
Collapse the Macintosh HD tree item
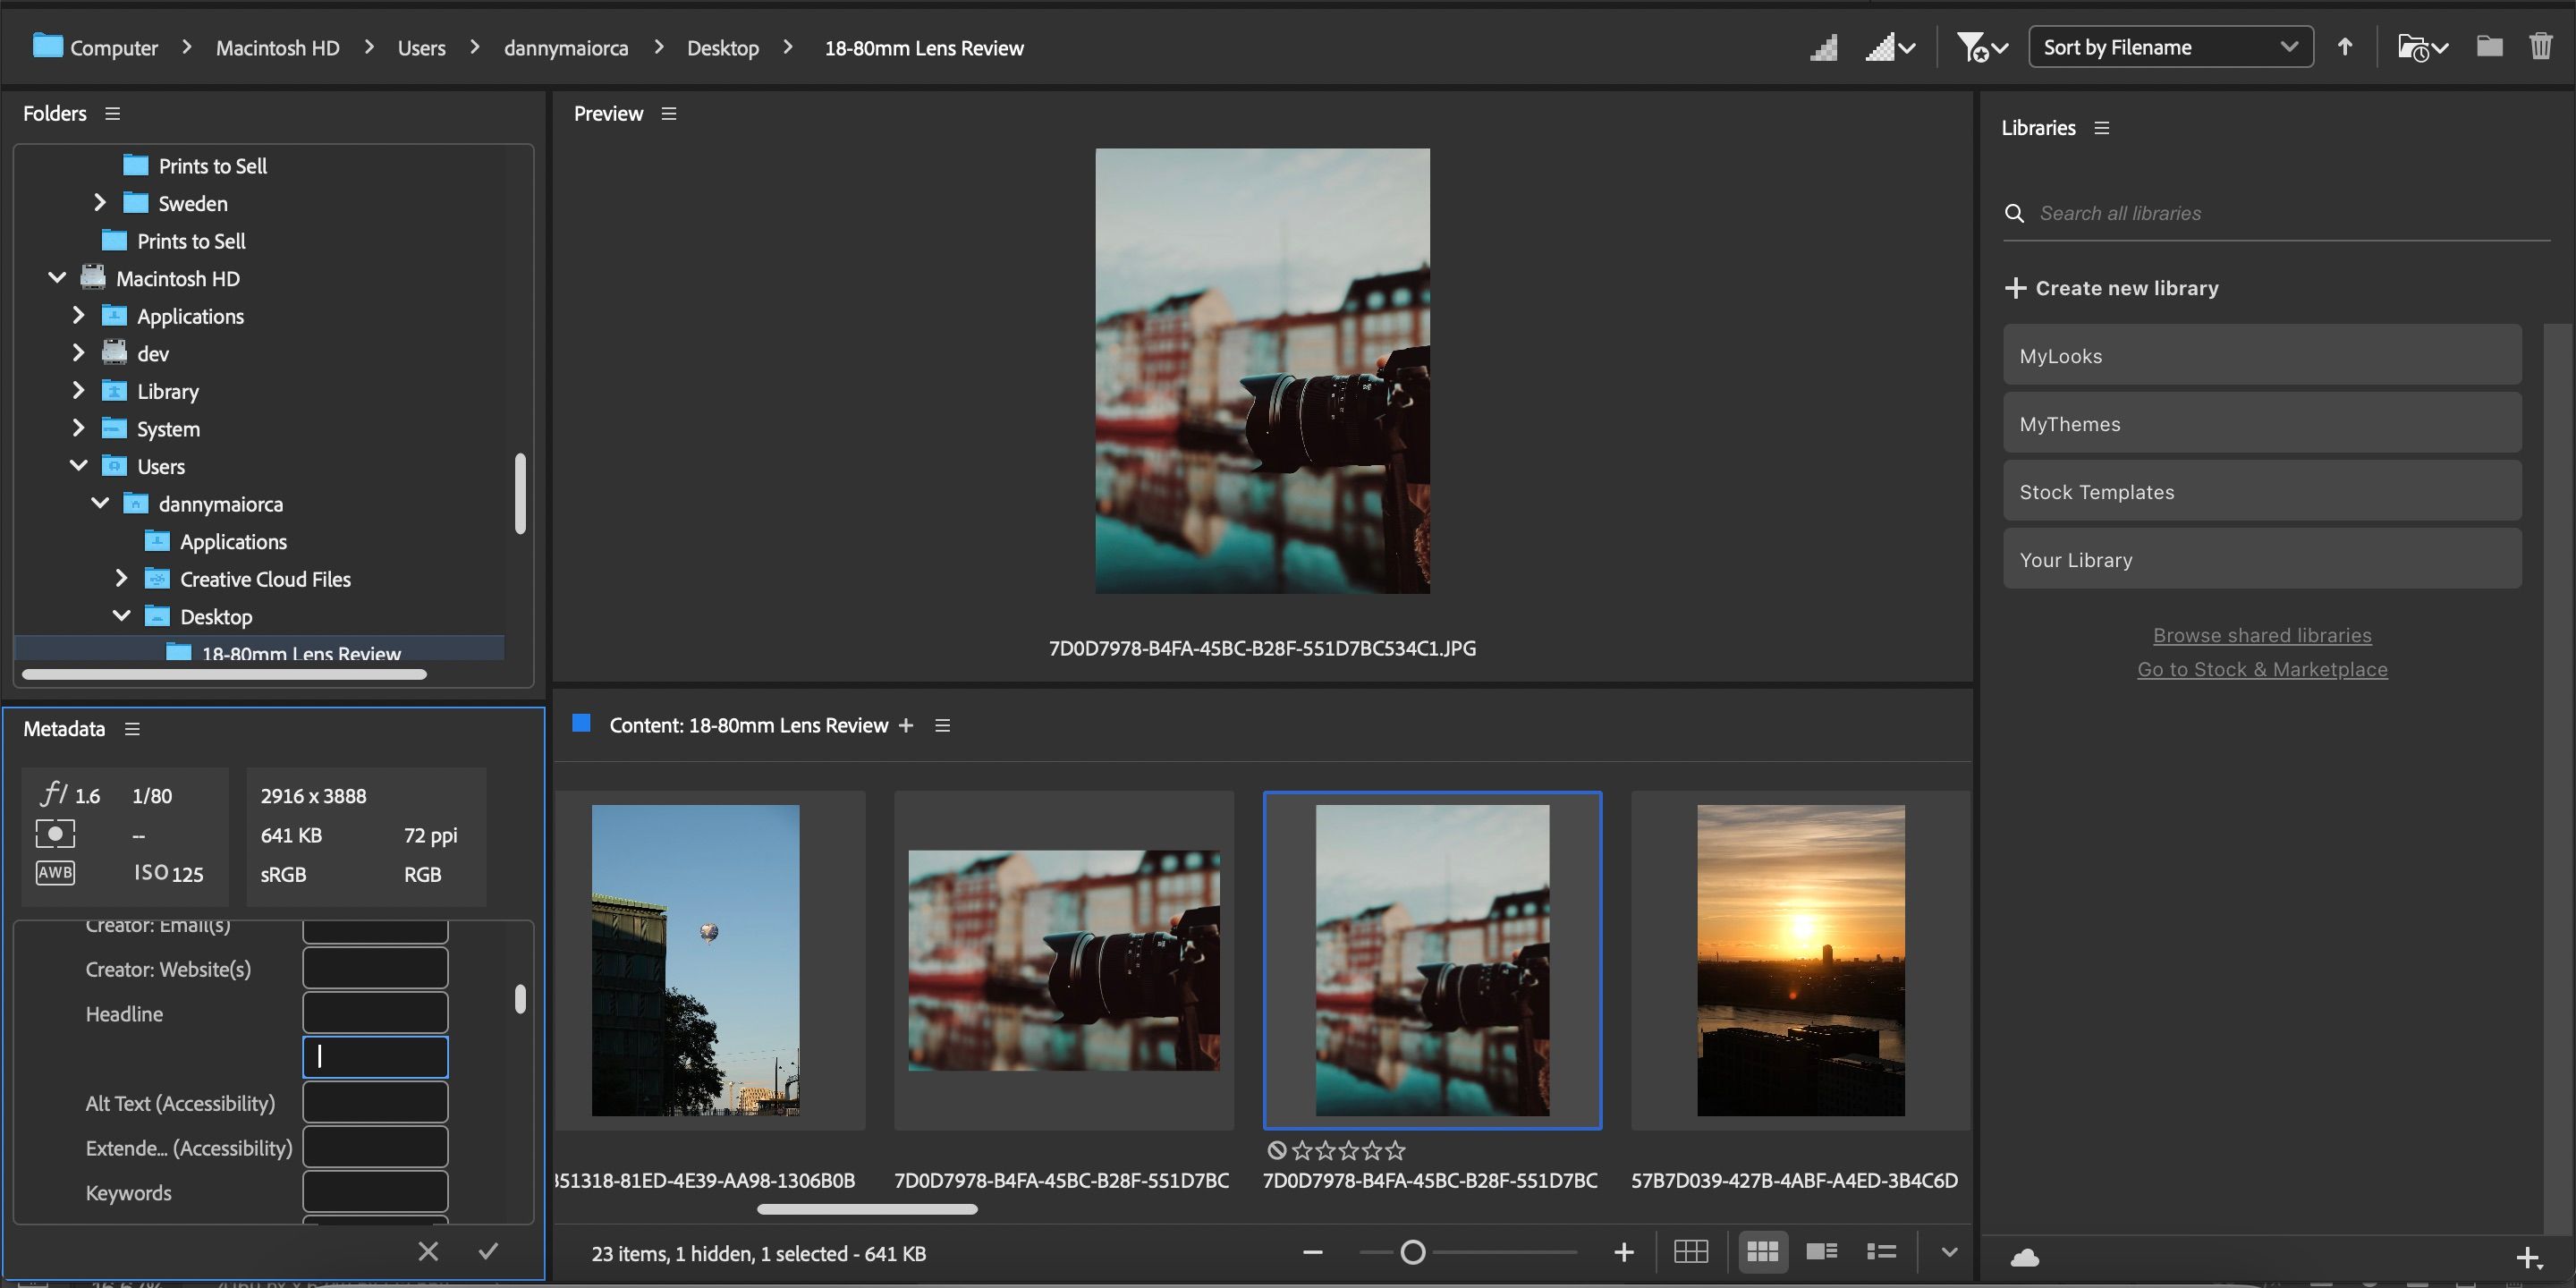[x=56, y=278]
